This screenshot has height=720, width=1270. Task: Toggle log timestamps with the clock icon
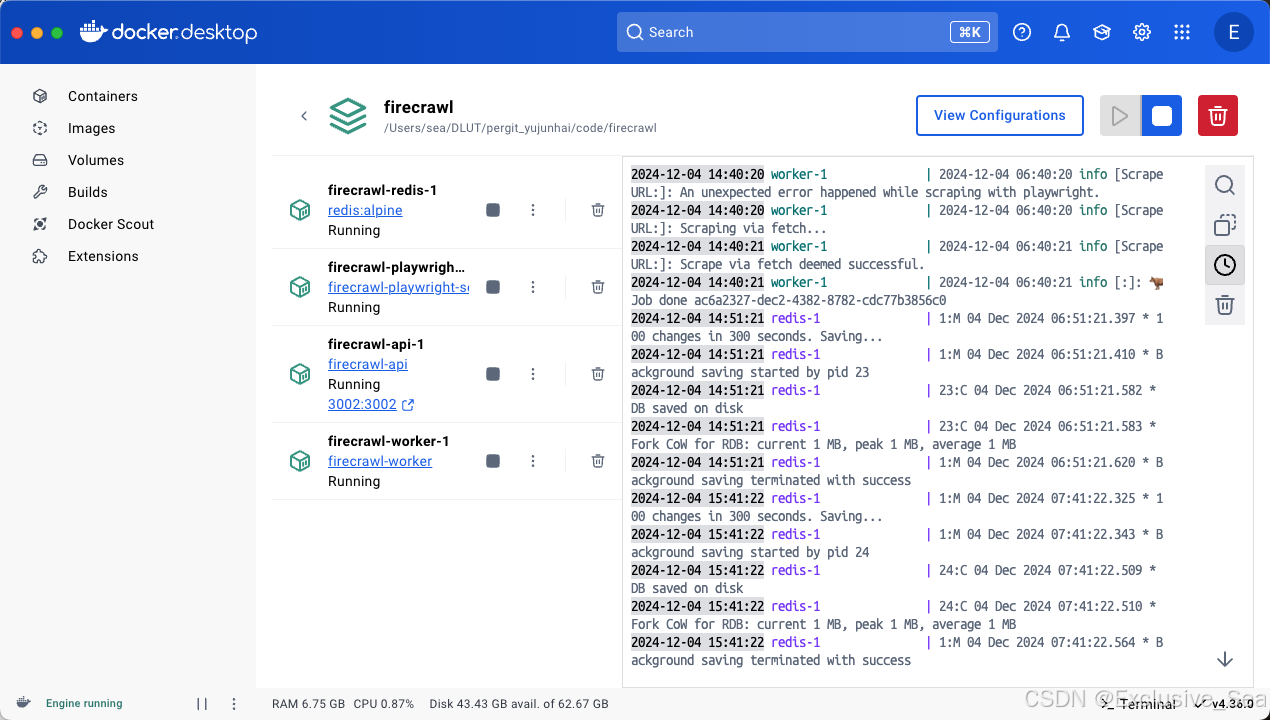click(1225, 265)
